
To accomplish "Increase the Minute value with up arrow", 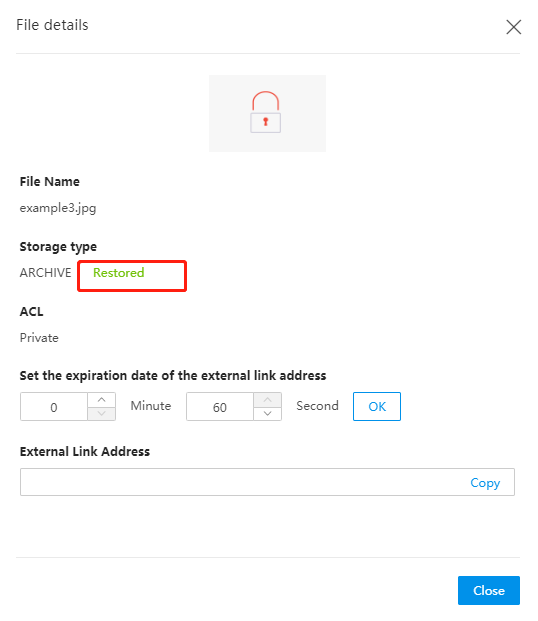I will (x=101, y=400).
